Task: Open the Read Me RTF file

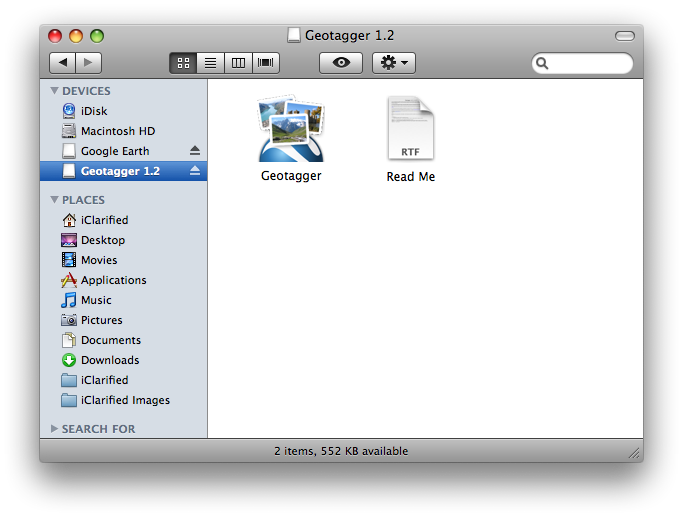Action: (x=410, y=129)
